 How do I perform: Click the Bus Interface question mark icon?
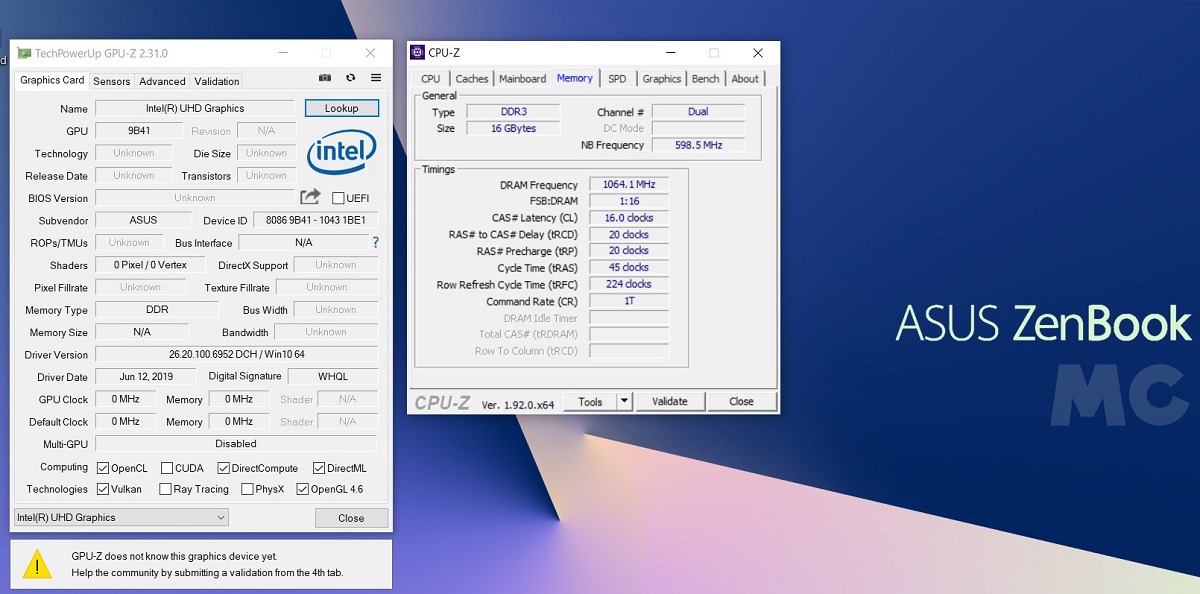click(376, 242)
